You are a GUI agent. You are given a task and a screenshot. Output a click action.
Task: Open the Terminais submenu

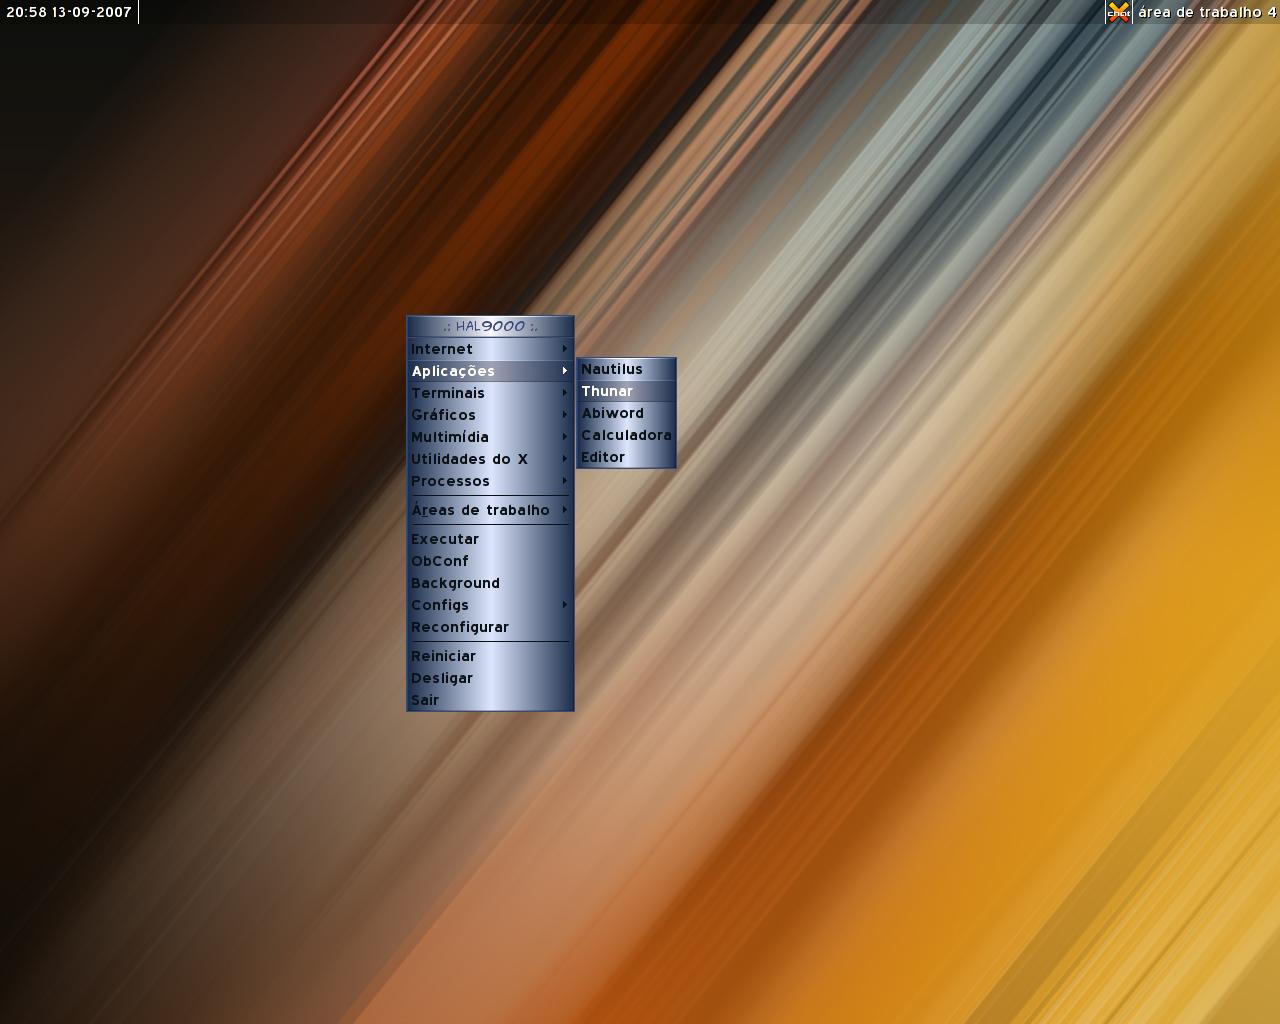[490, 393]
